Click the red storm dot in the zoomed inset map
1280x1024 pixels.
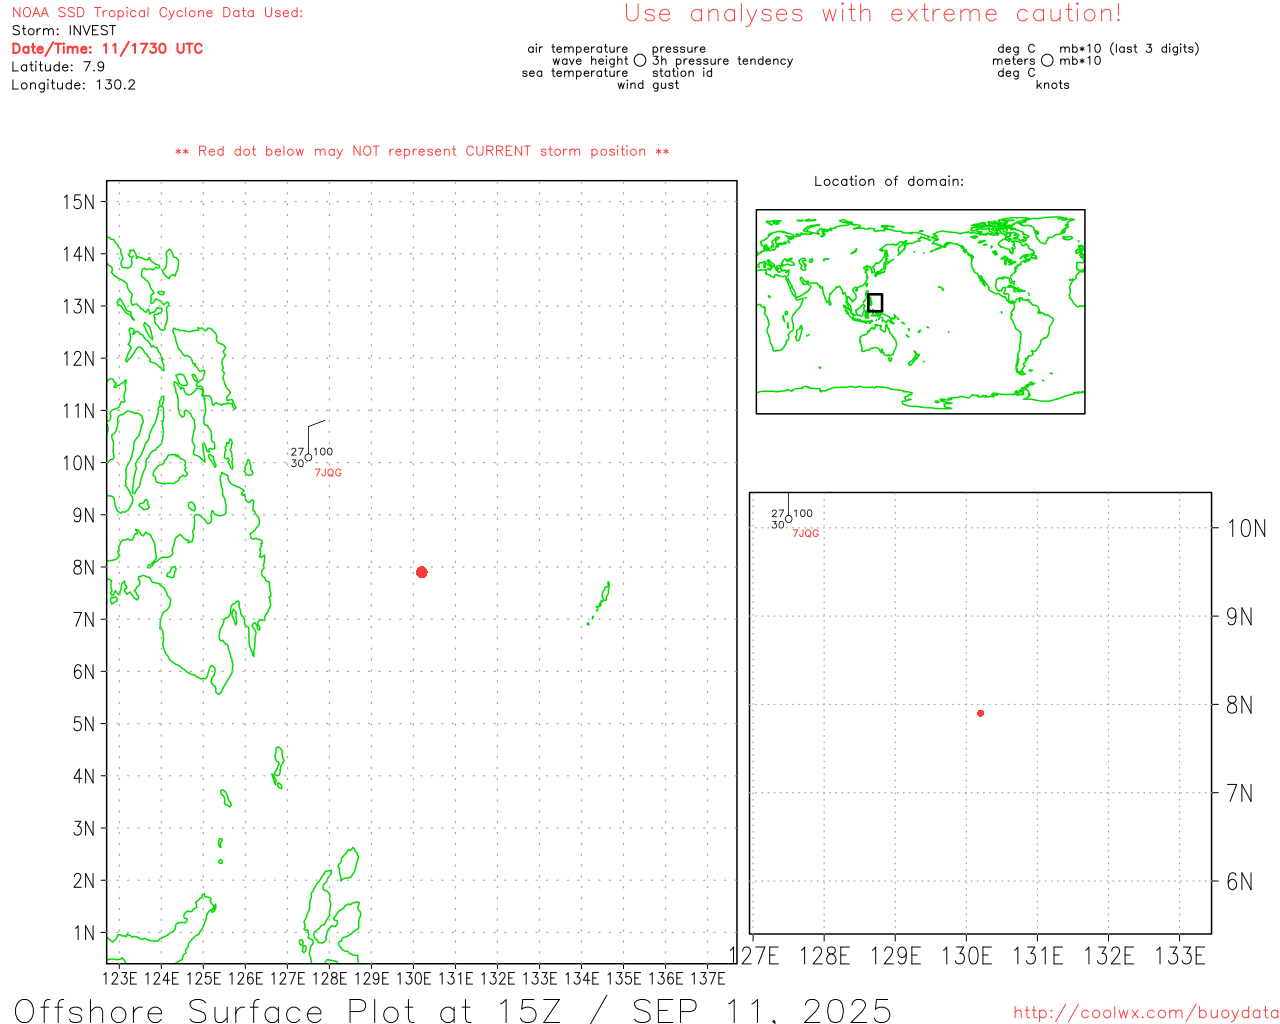coord(981,713)
